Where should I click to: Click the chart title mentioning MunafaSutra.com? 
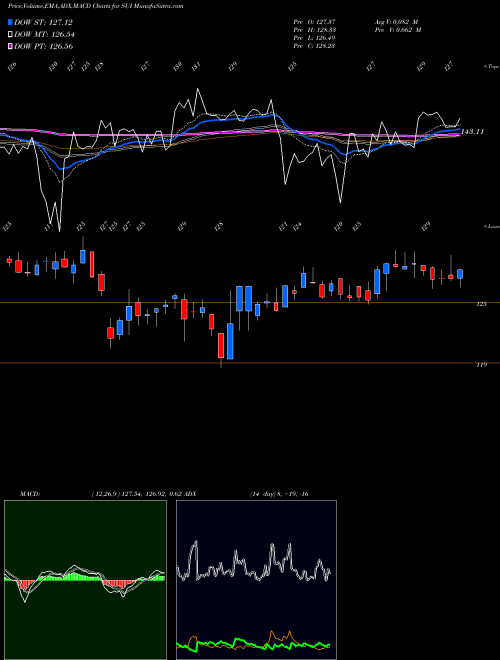96,7
